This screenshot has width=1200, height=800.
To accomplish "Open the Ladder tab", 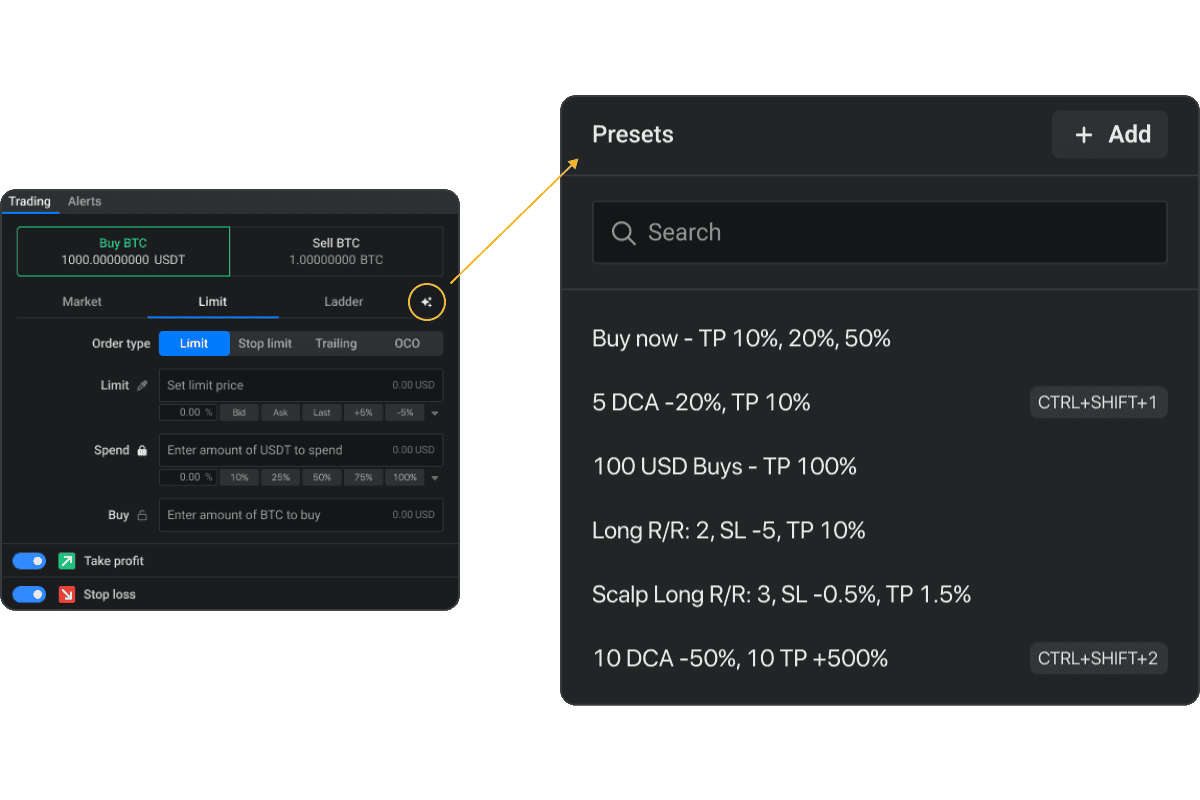I will [x=343, y=301].
